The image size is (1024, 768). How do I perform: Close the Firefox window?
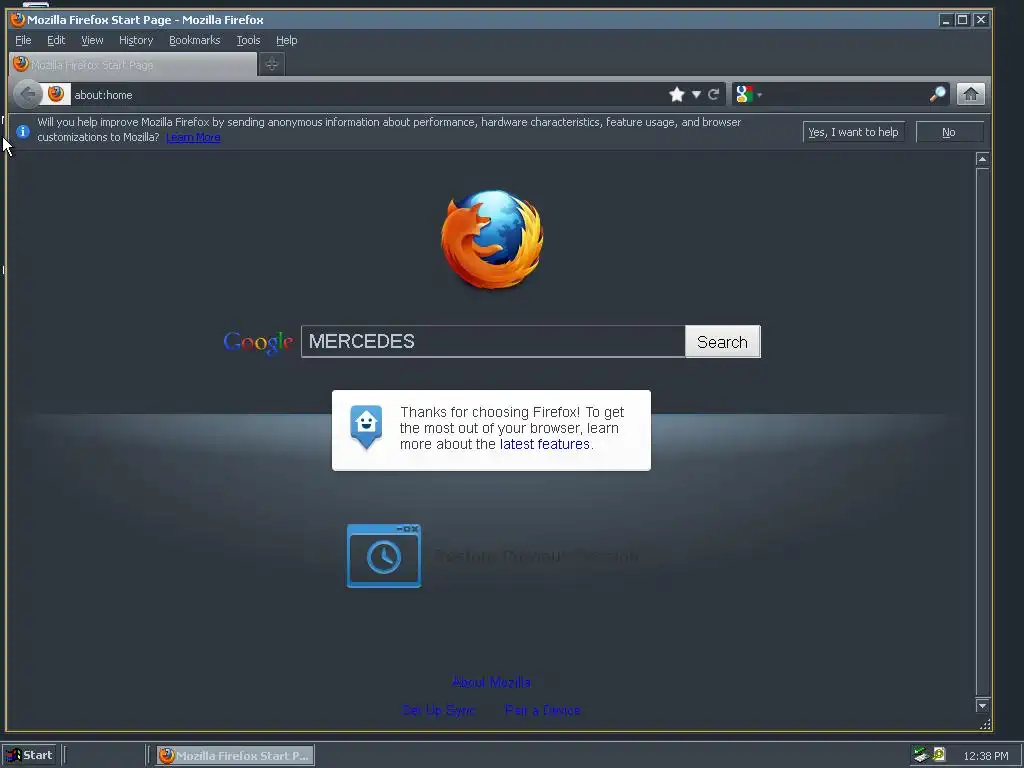980,20
